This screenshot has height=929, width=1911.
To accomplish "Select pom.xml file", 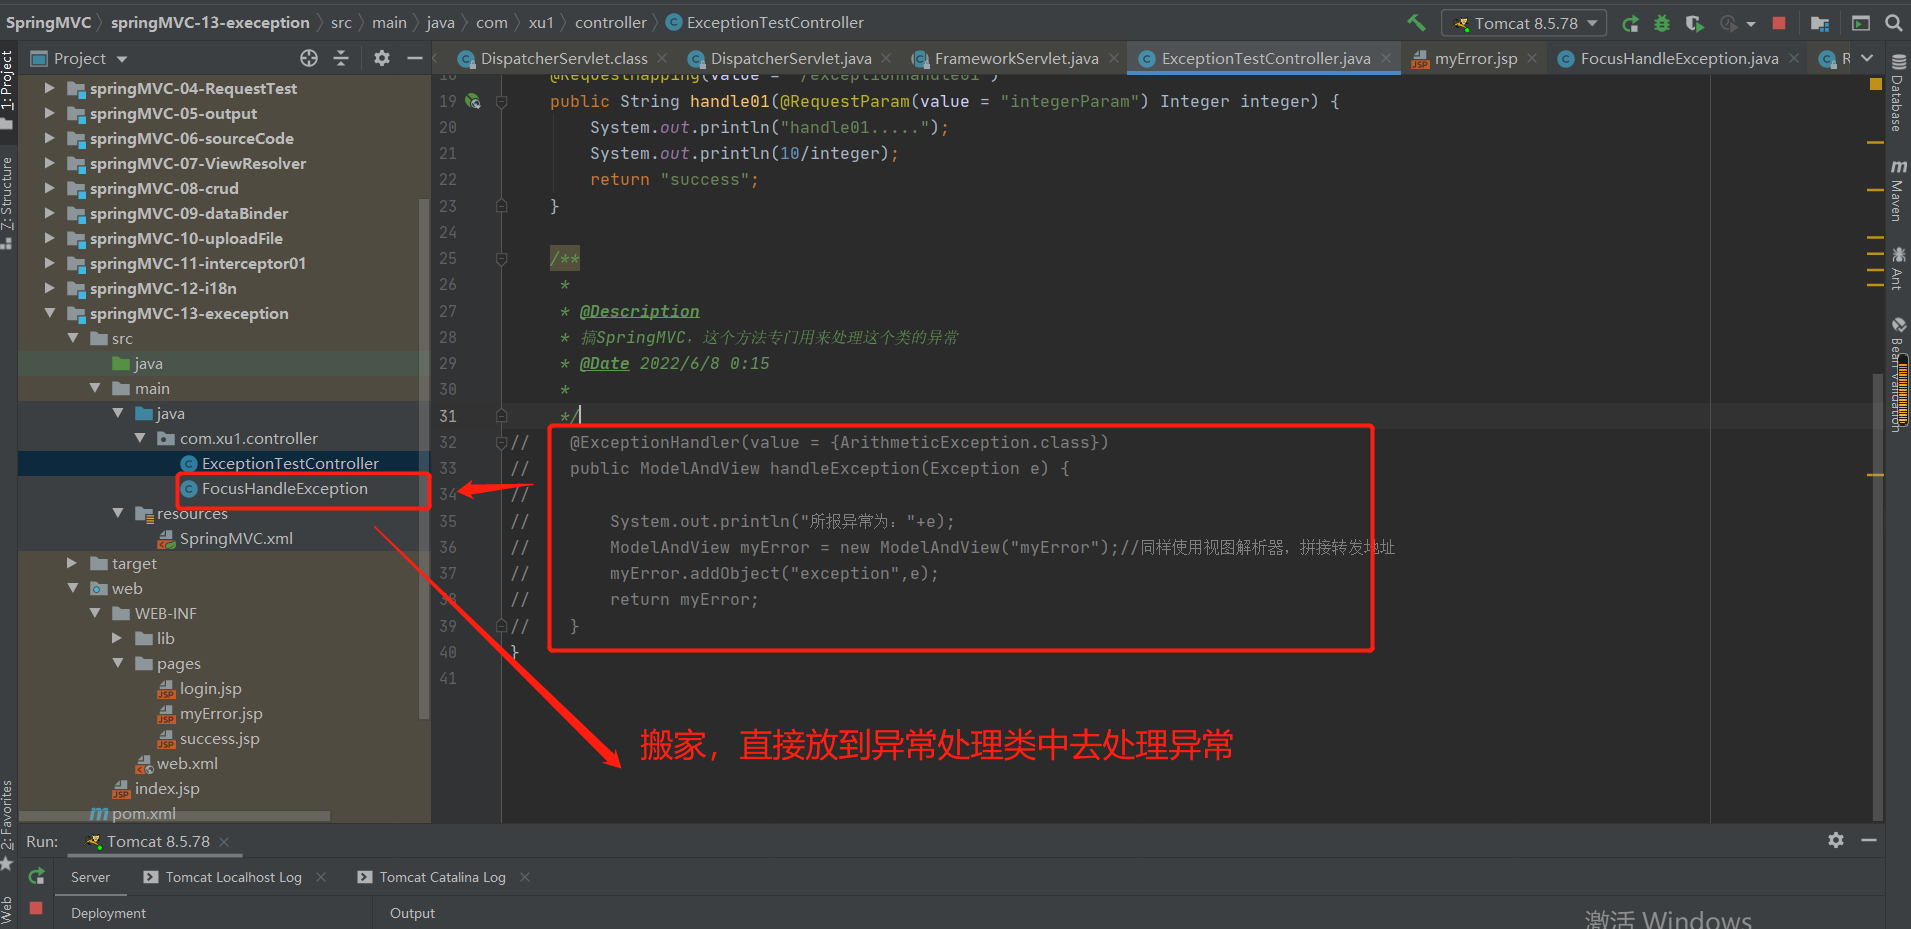I will pos(143,814).
